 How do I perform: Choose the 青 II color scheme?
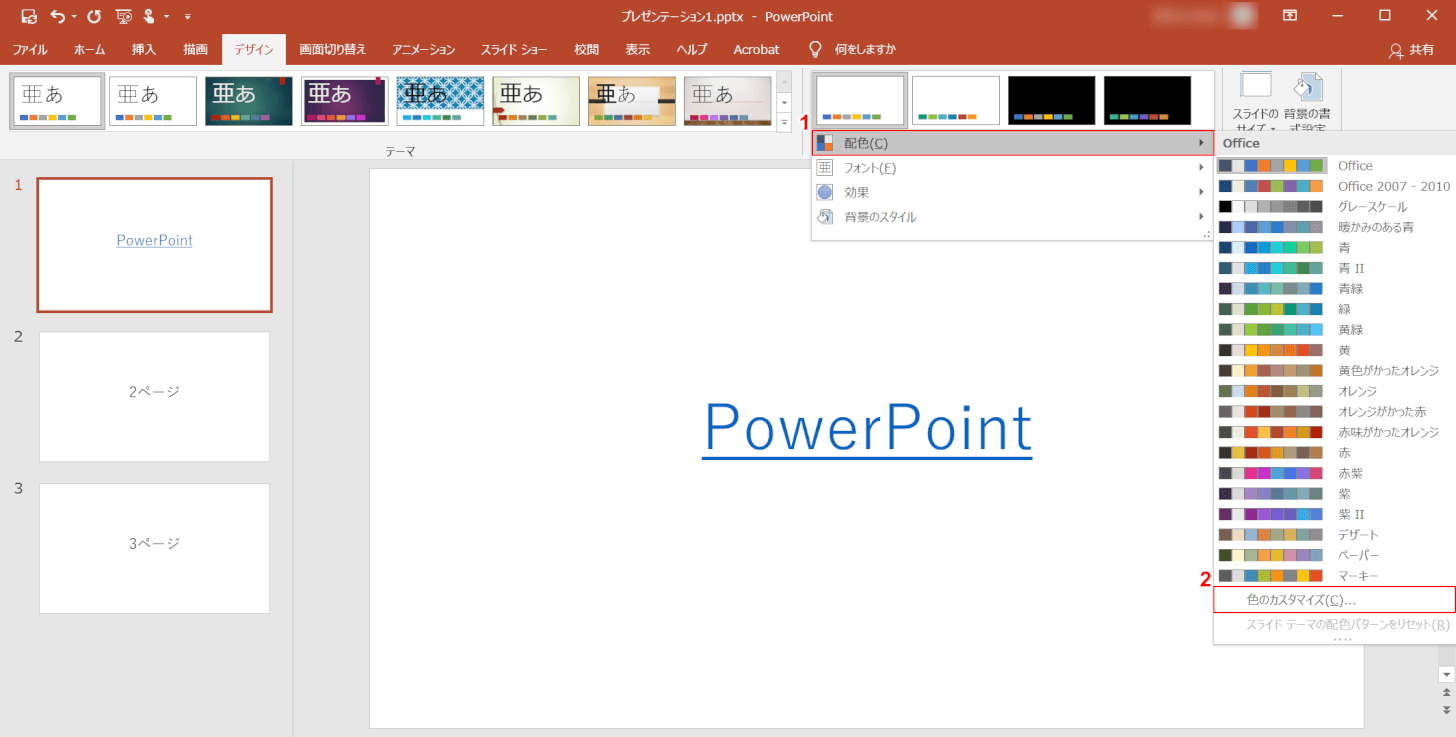click(1334, 268)
